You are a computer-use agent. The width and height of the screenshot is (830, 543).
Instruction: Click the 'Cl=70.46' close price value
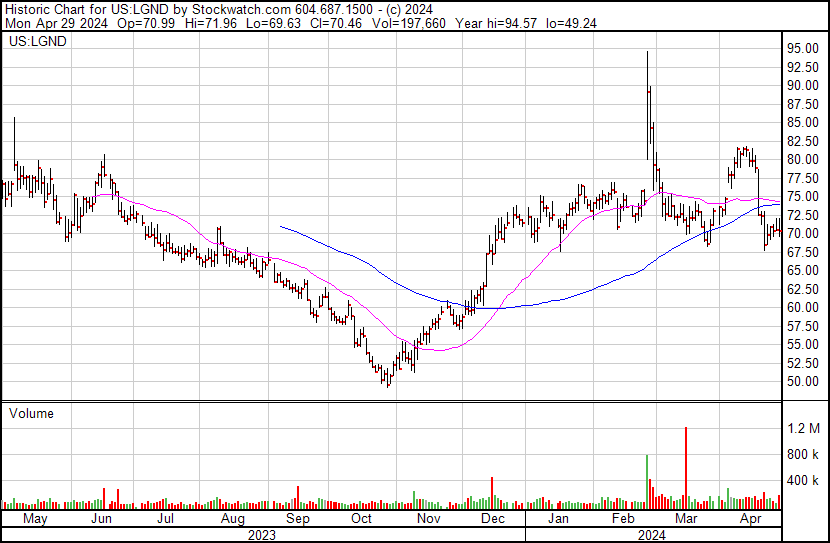[336, 23]
